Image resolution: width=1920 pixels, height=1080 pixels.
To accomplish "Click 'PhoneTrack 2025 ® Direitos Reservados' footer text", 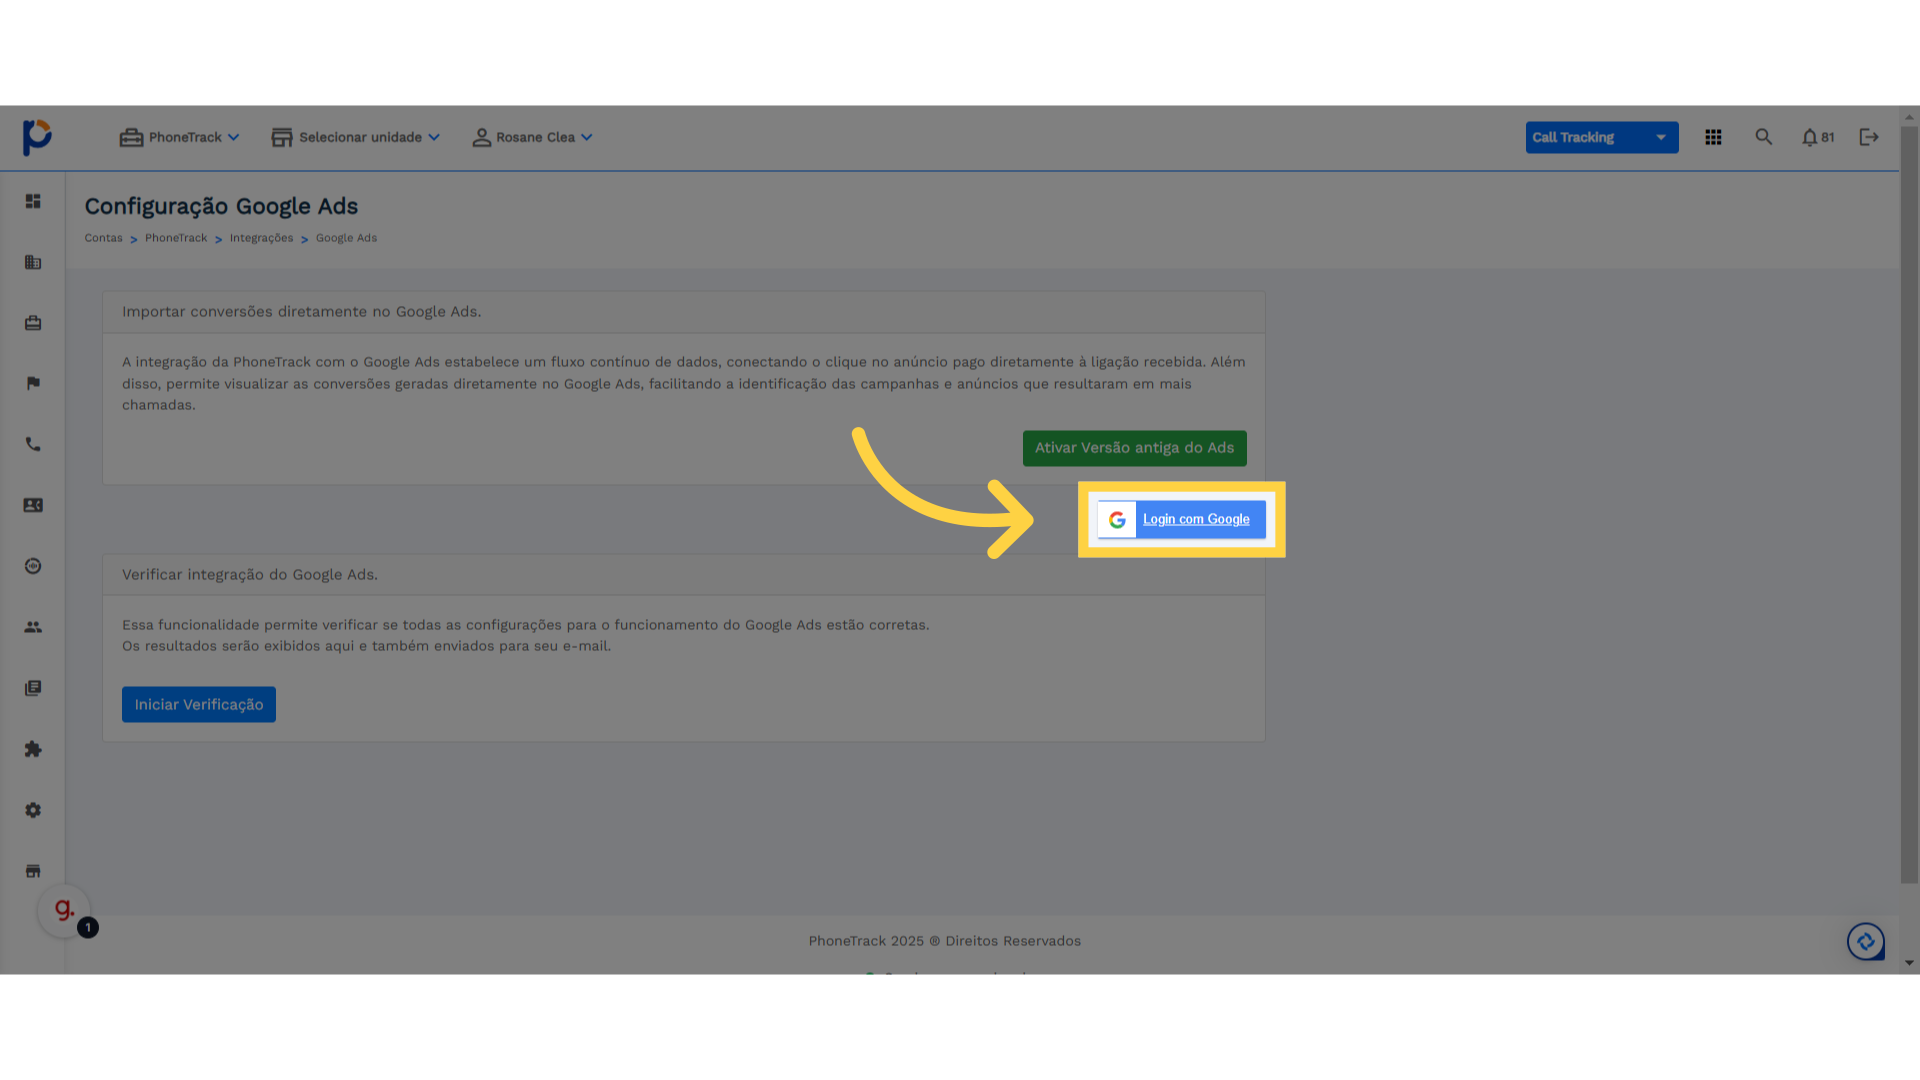I will (x=945, y=941).
